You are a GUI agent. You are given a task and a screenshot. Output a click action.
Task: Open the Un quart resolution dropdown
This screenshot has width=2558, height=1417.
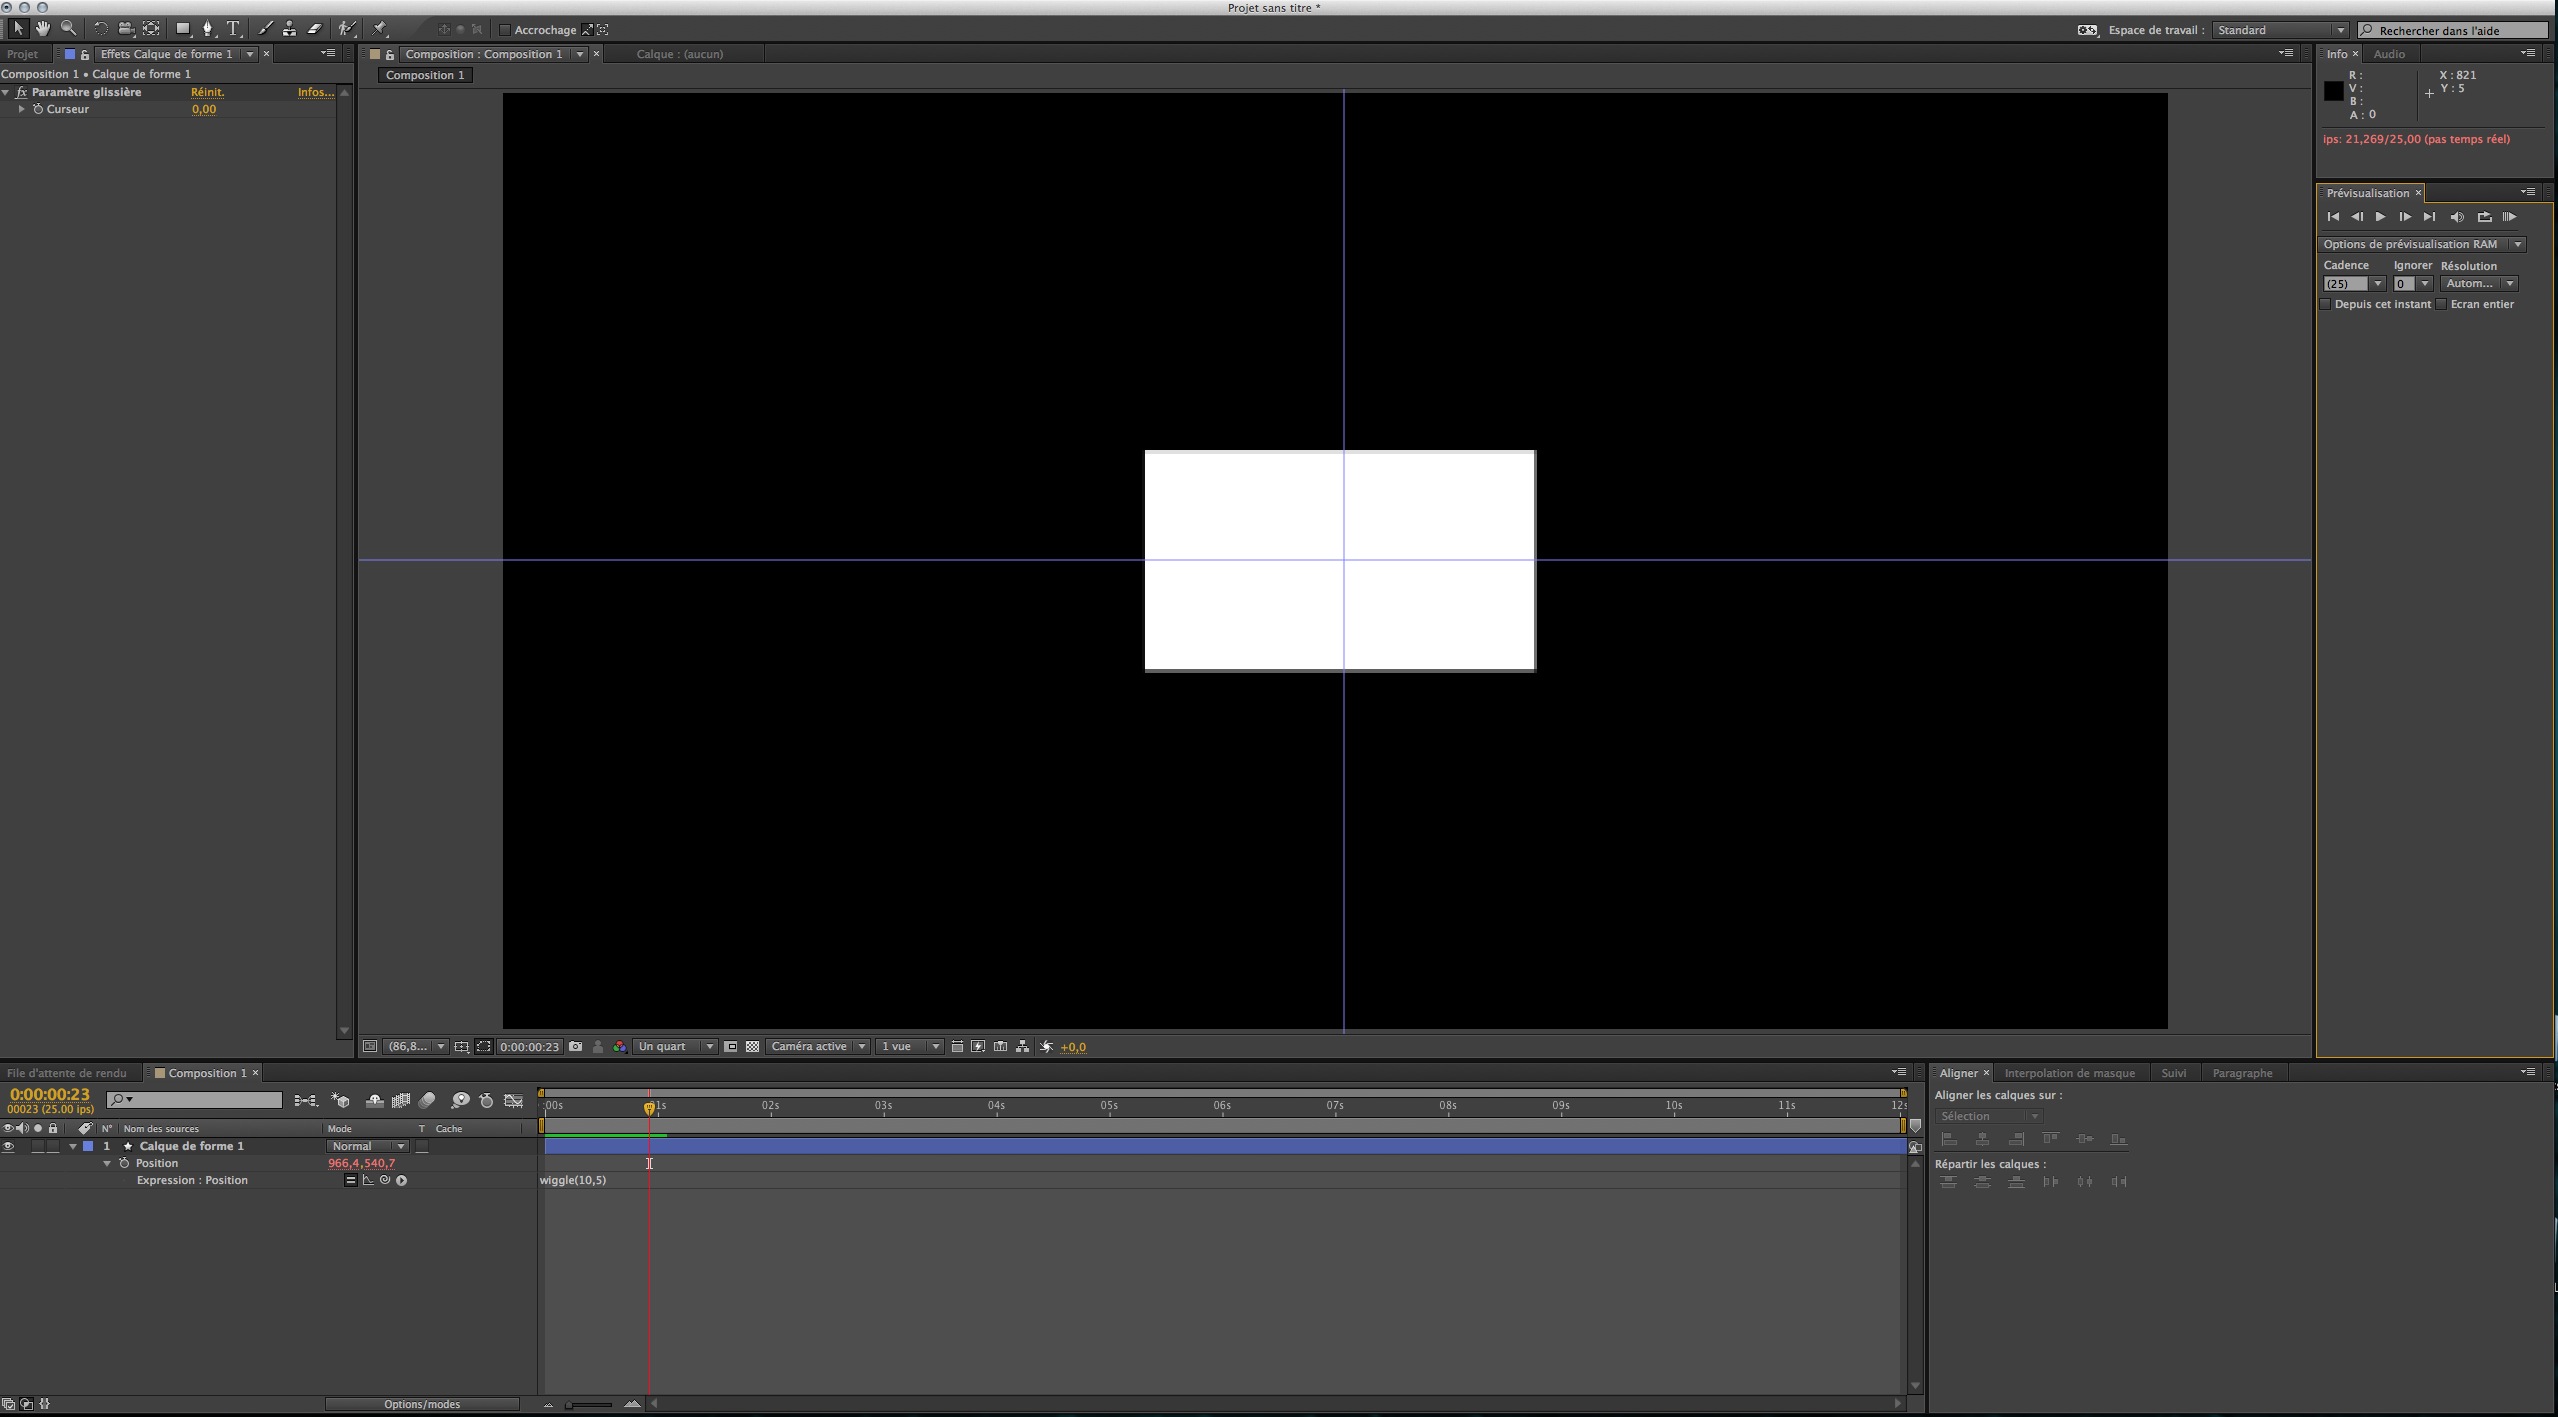pyautogui.click(x=676, y=1047)
